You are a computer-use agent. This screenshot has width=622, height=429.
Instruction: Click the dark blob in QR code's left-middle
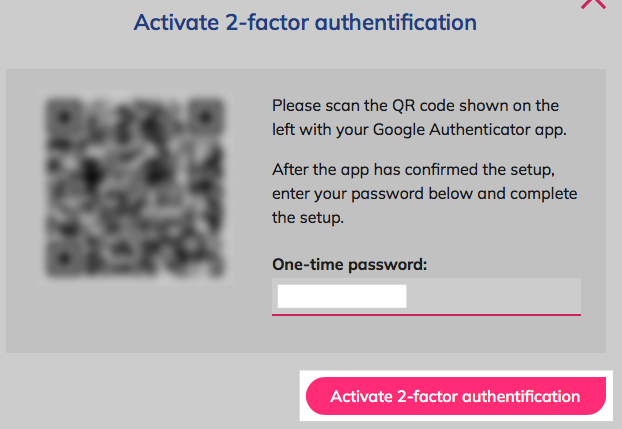pyautogui.click(x=91, y=173)
